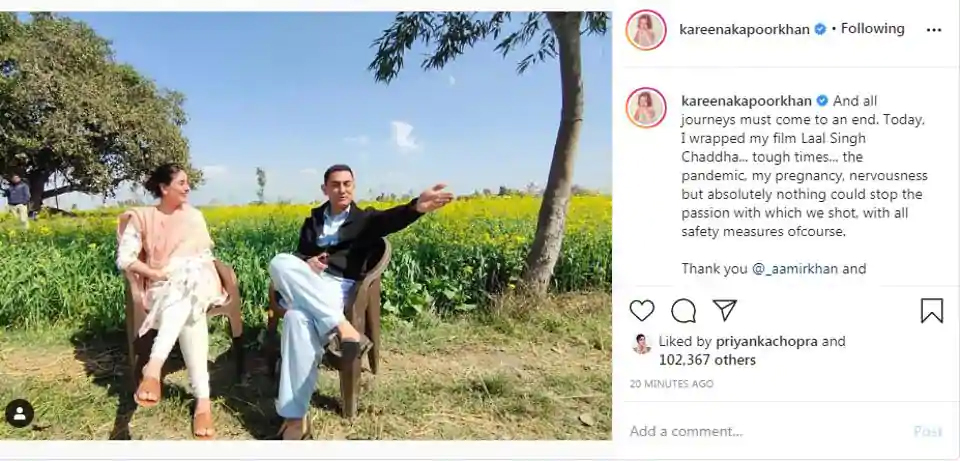Viewport: 960px width, 461px height.
Task: Open the three-dot more options menu
Action: click(934, 30)
